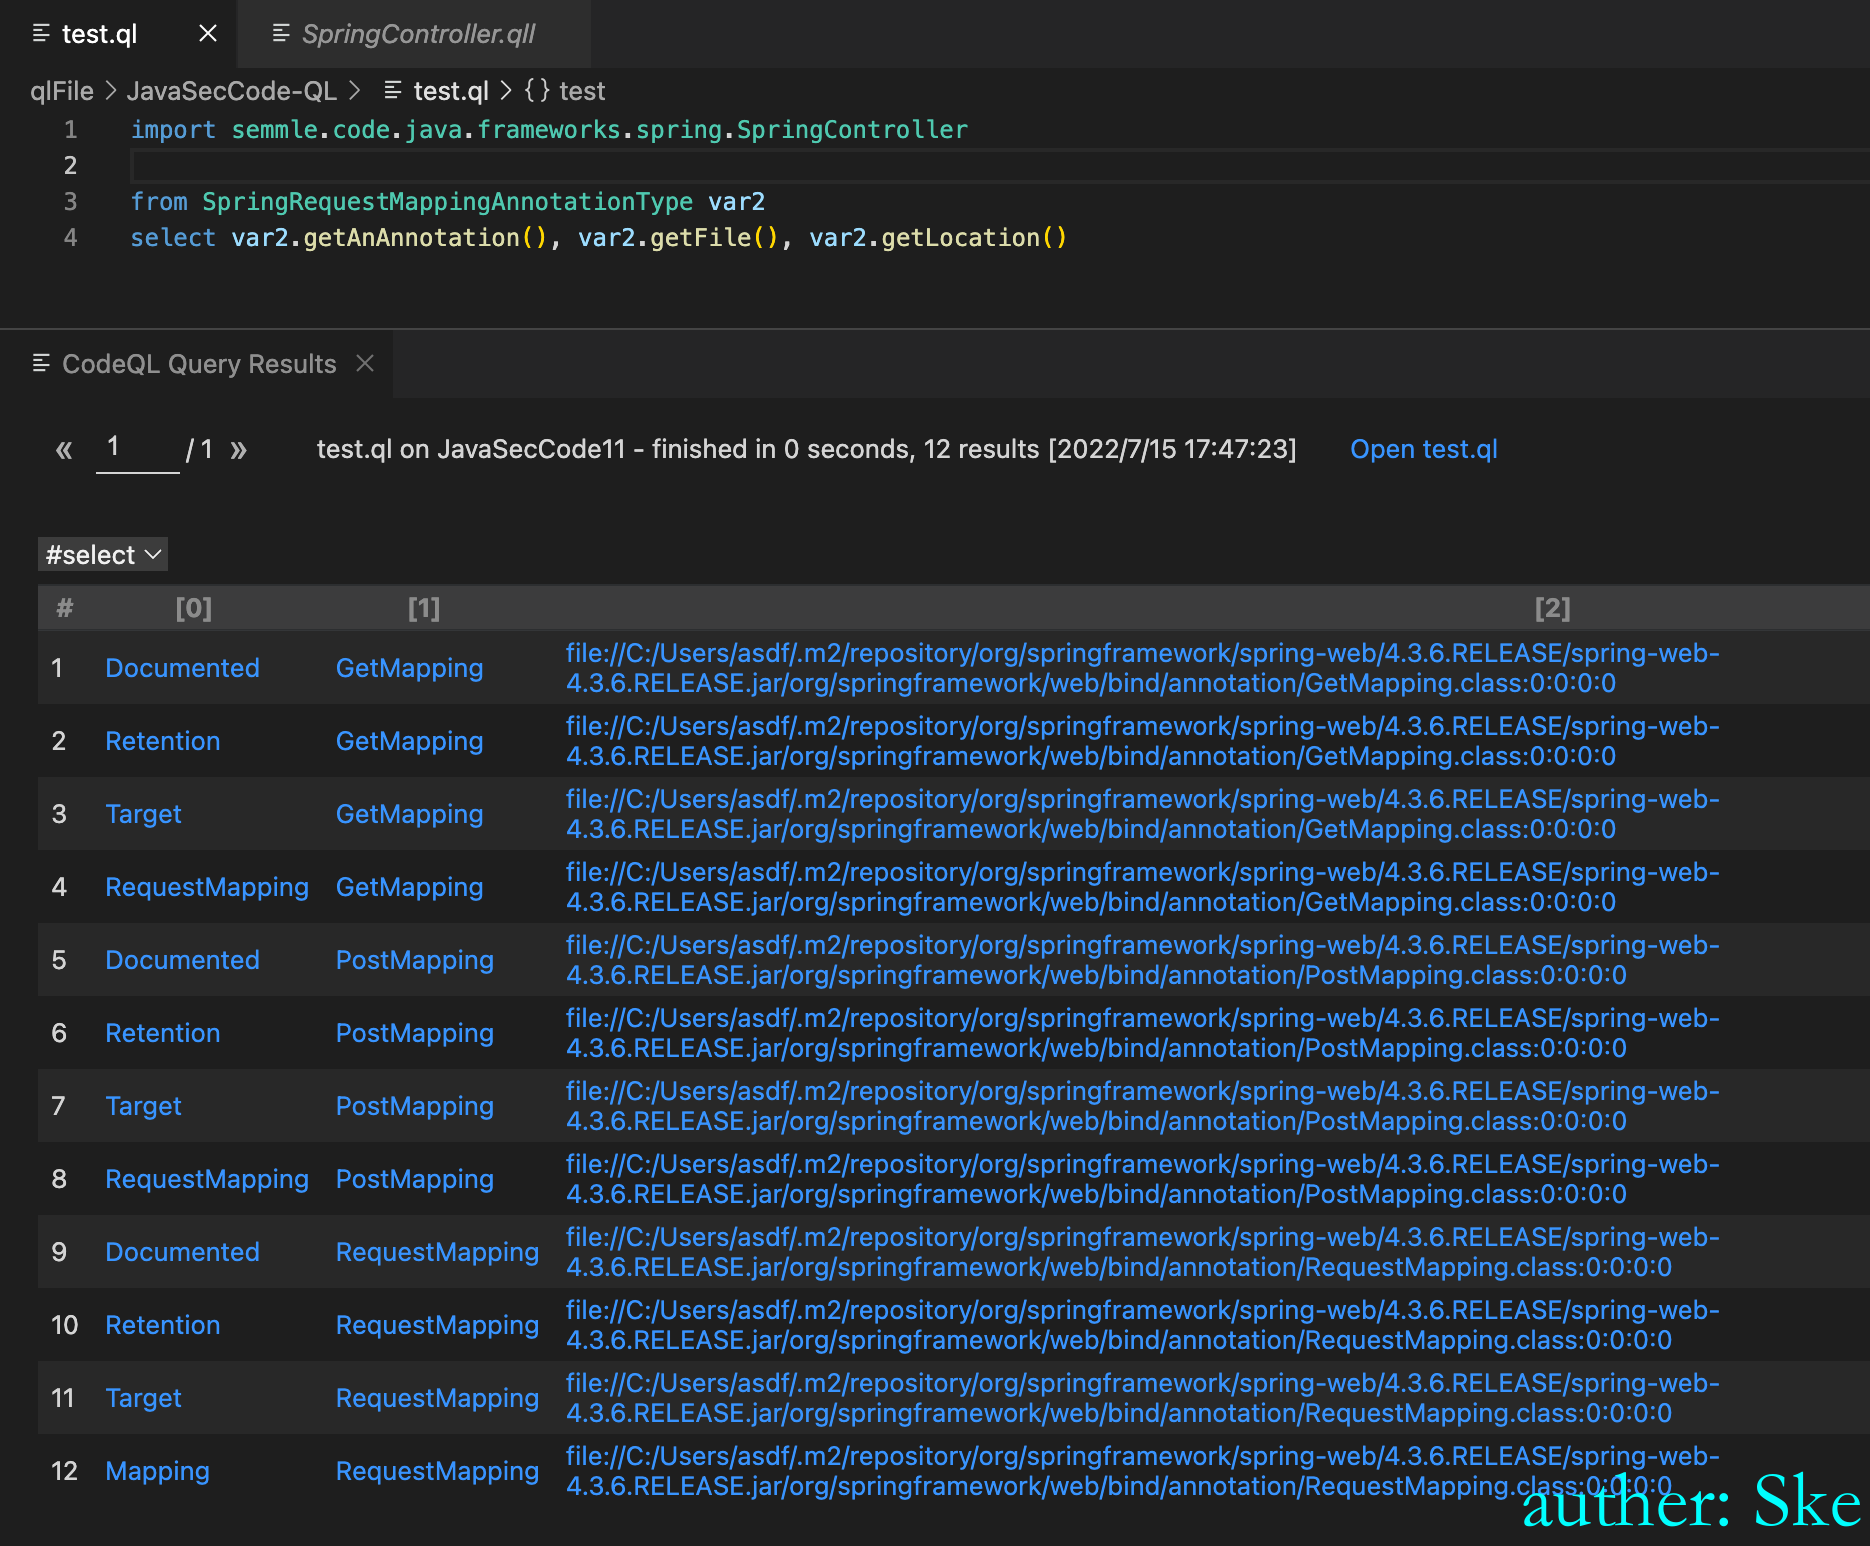The height and width of the screenshot is (1546, 1870).
Task: Open Documented link in row 5
Action: coord(182,960)
